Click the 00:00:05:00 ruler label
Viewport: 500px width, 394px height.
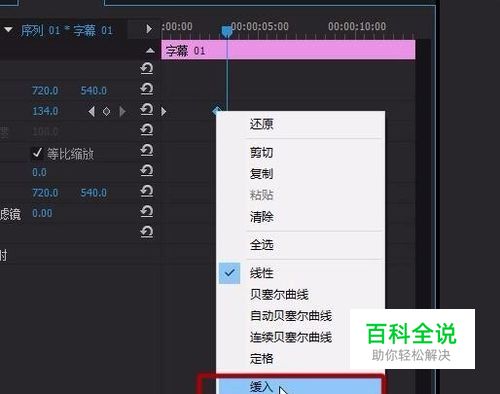click(260, 26)
